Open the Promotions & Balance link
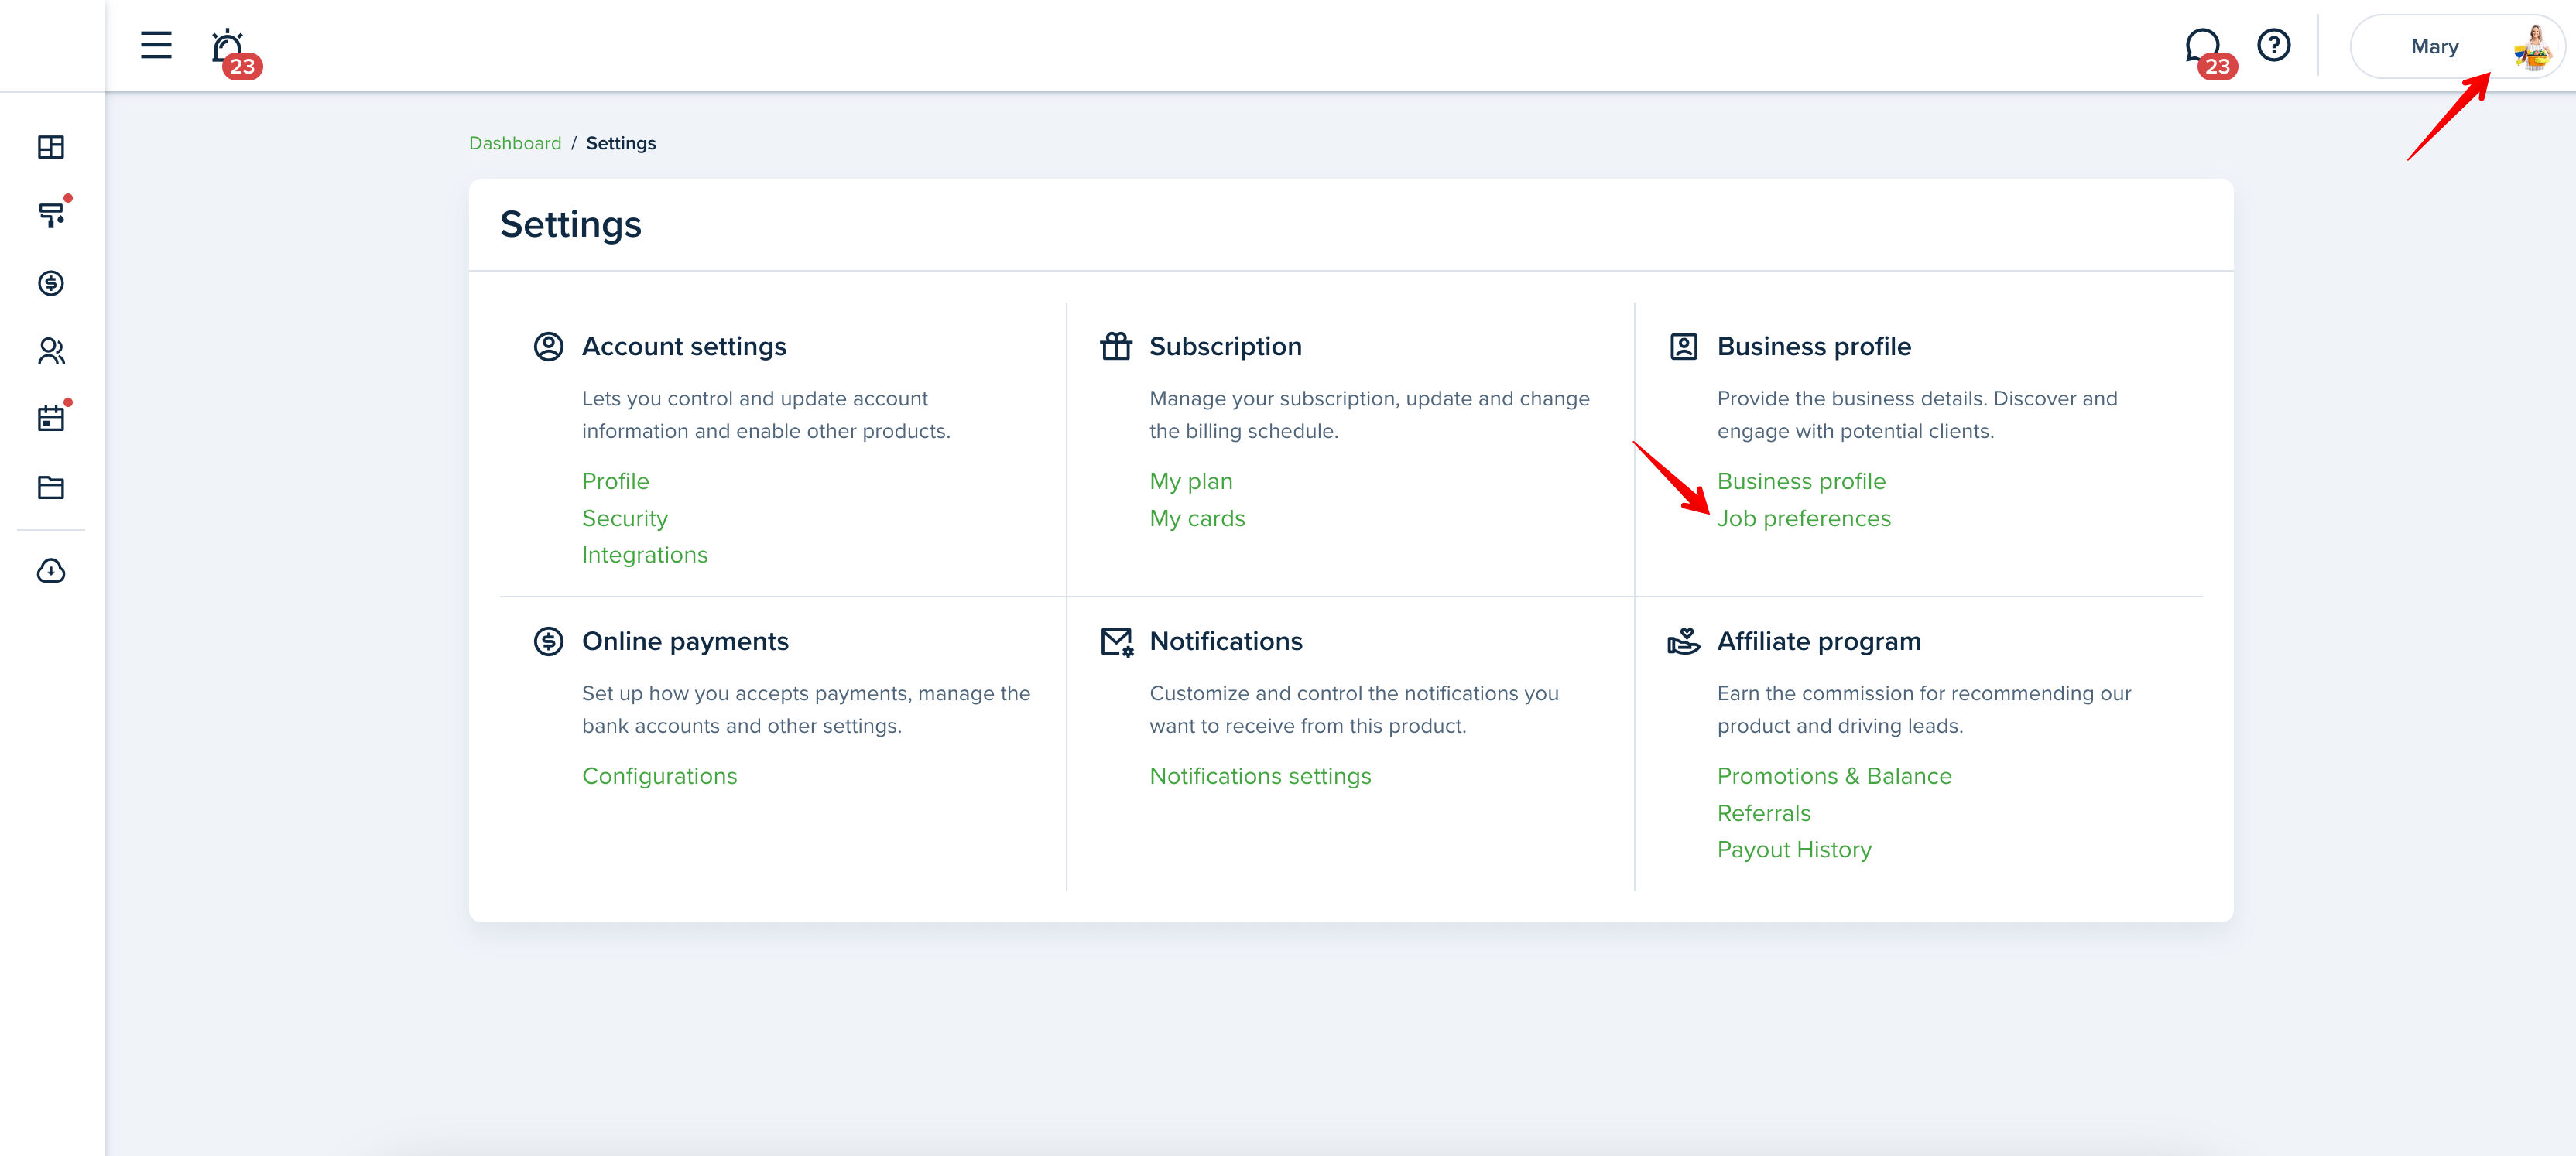The width and height of the screenshot is (2576, 1156). point(1834,776)
